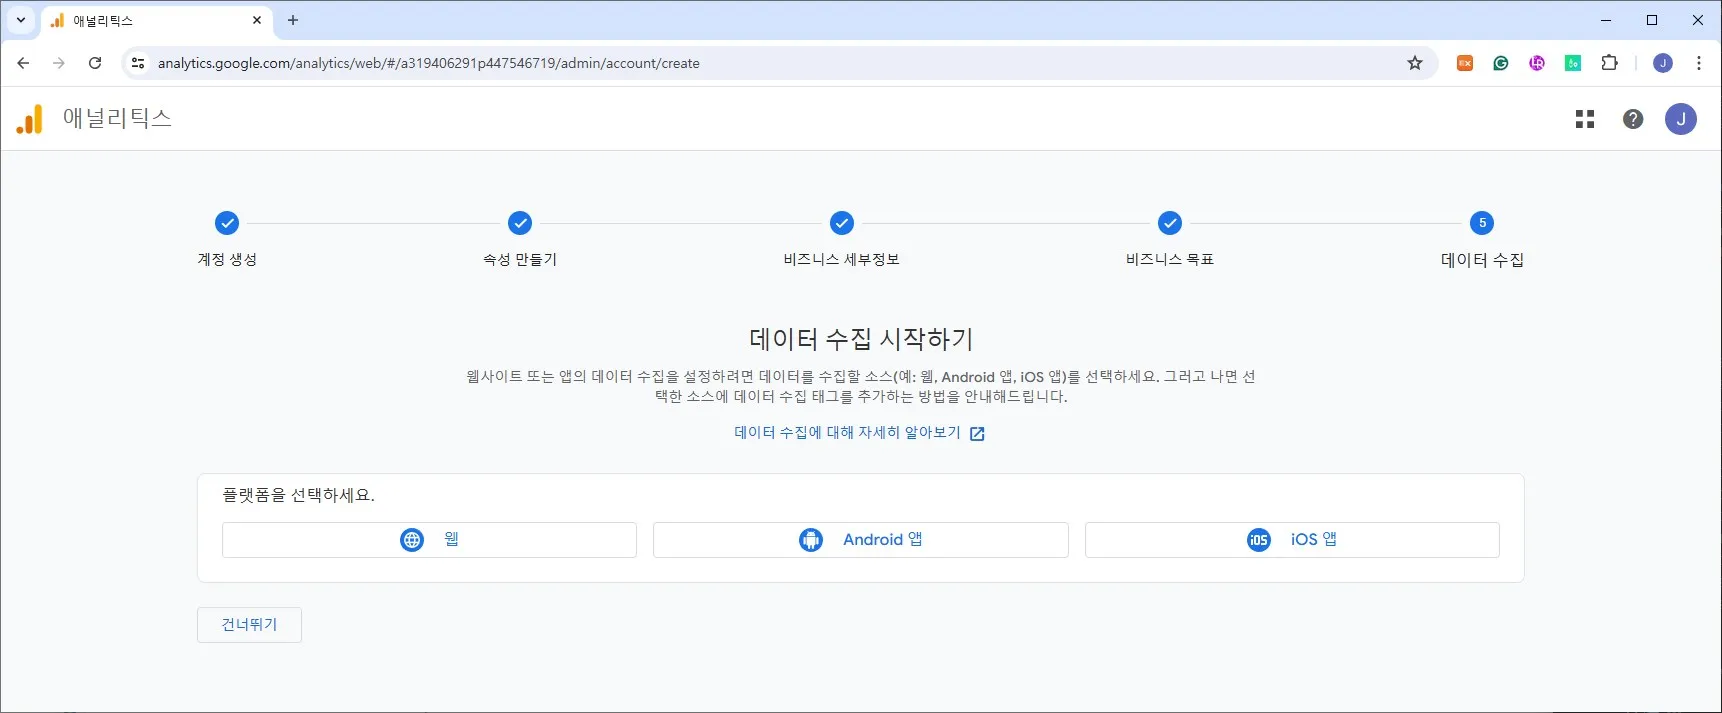
Task: Bookmark this page with the star icon
Action: [1415, 63]
